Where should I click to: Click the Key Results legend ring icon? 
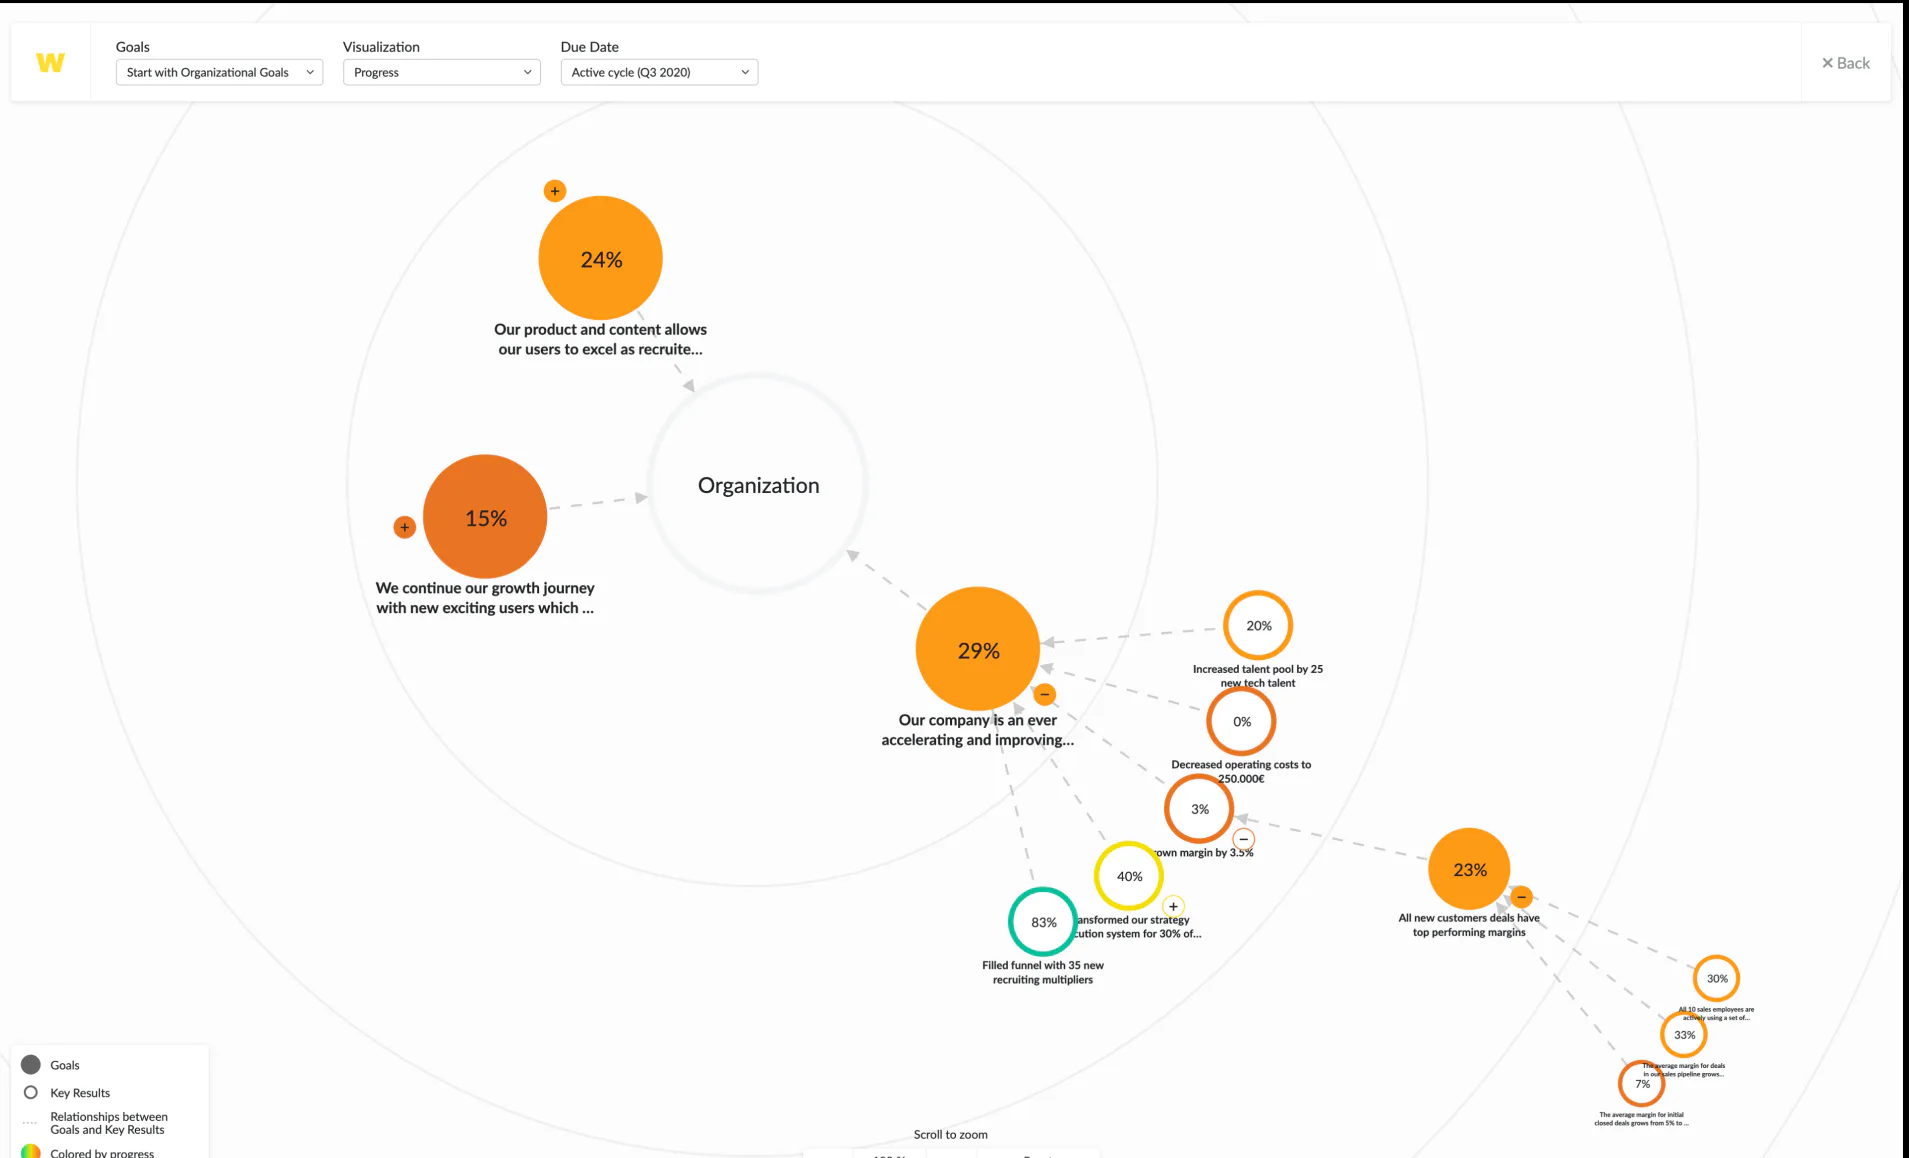31,1093
